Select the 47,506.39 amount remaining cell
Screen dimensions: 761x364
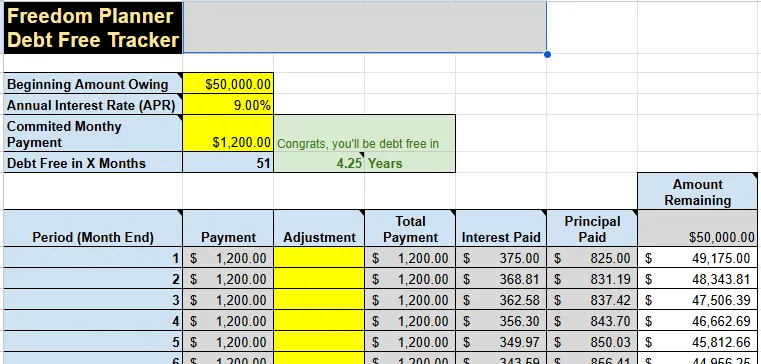tap(697, 299)
